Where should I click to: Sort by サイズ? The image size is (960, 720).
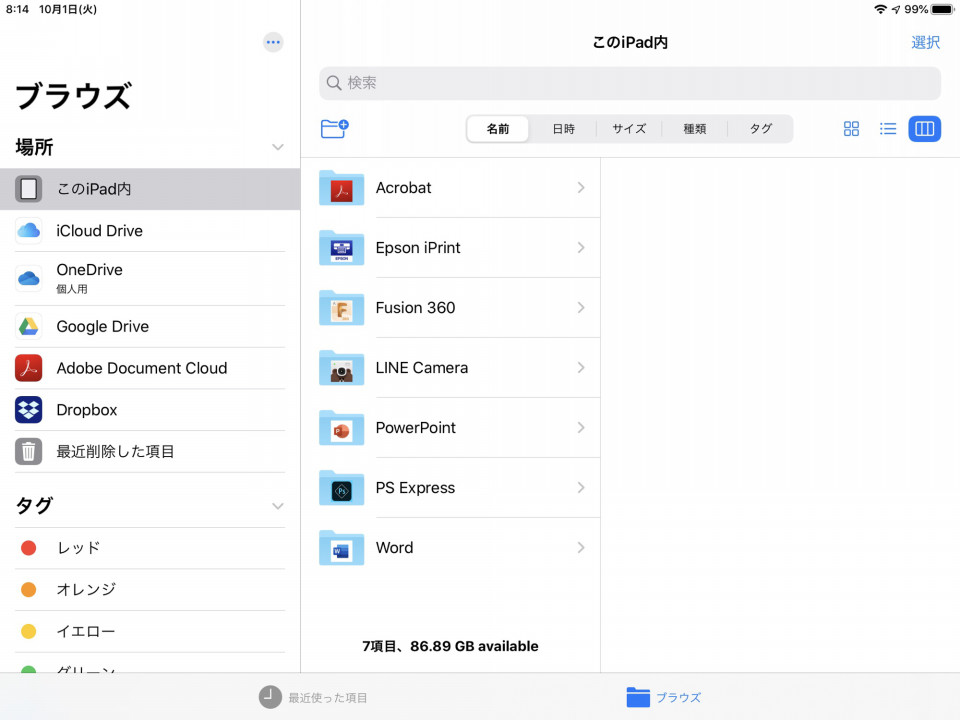click(x=629, y=129)
